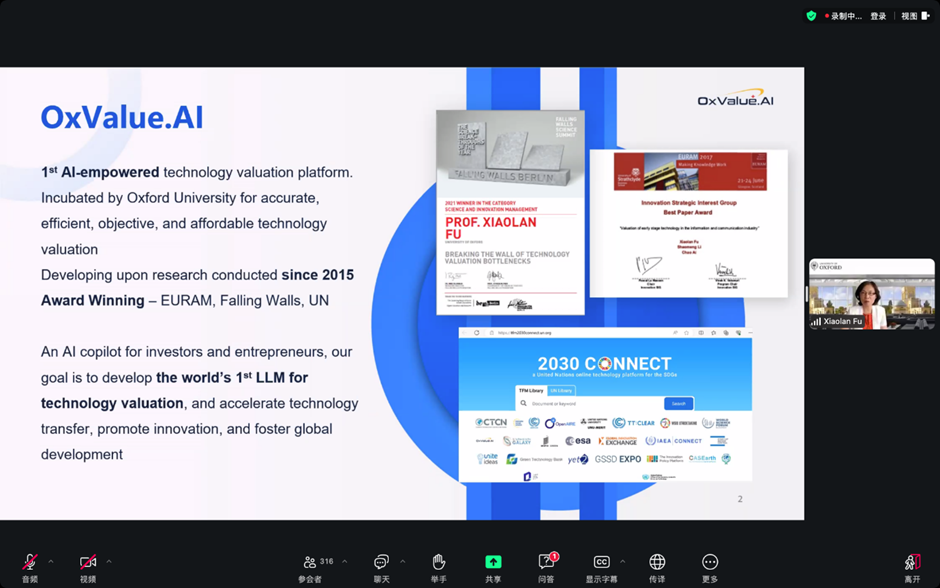The image size is (940, 588).
Task: Open the chat (聊天) panel
Action: tap(381, 567)
